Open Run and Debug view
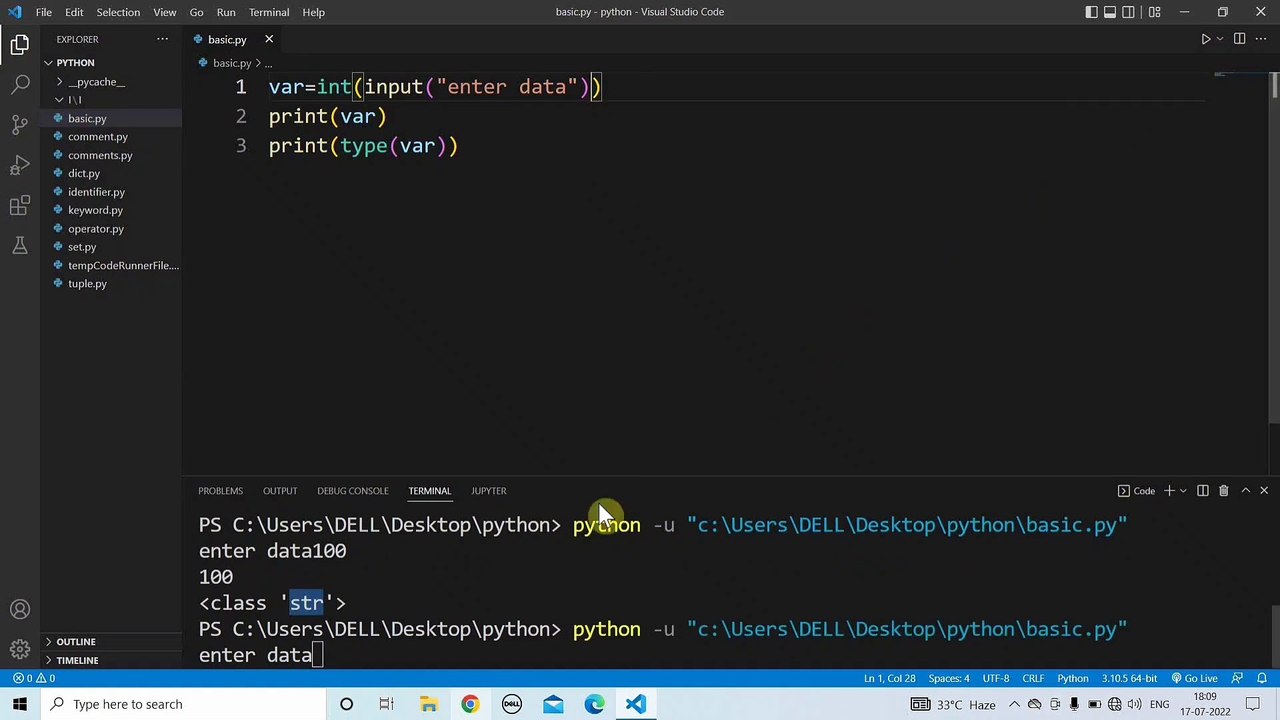This screenshot has height=720, width=1280. pos(20,165)
